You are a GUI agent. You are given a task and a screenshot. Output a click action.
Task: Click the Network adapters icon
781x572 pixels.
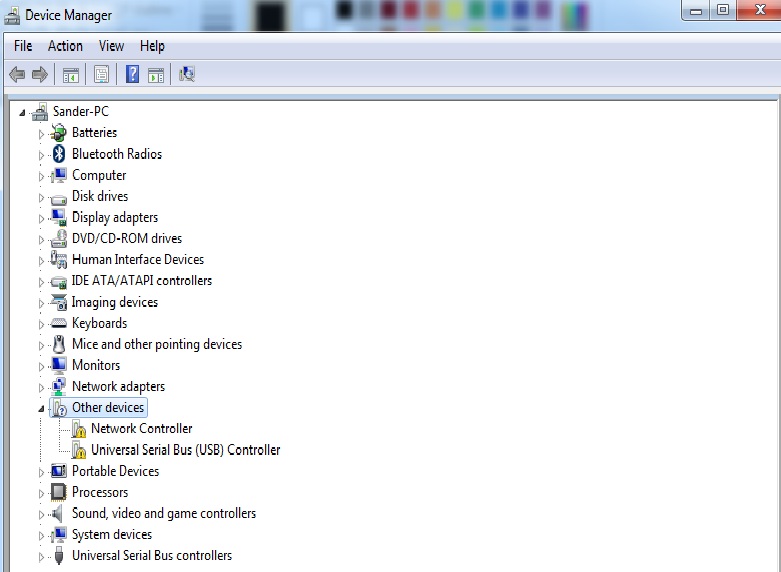pos(59,387)
